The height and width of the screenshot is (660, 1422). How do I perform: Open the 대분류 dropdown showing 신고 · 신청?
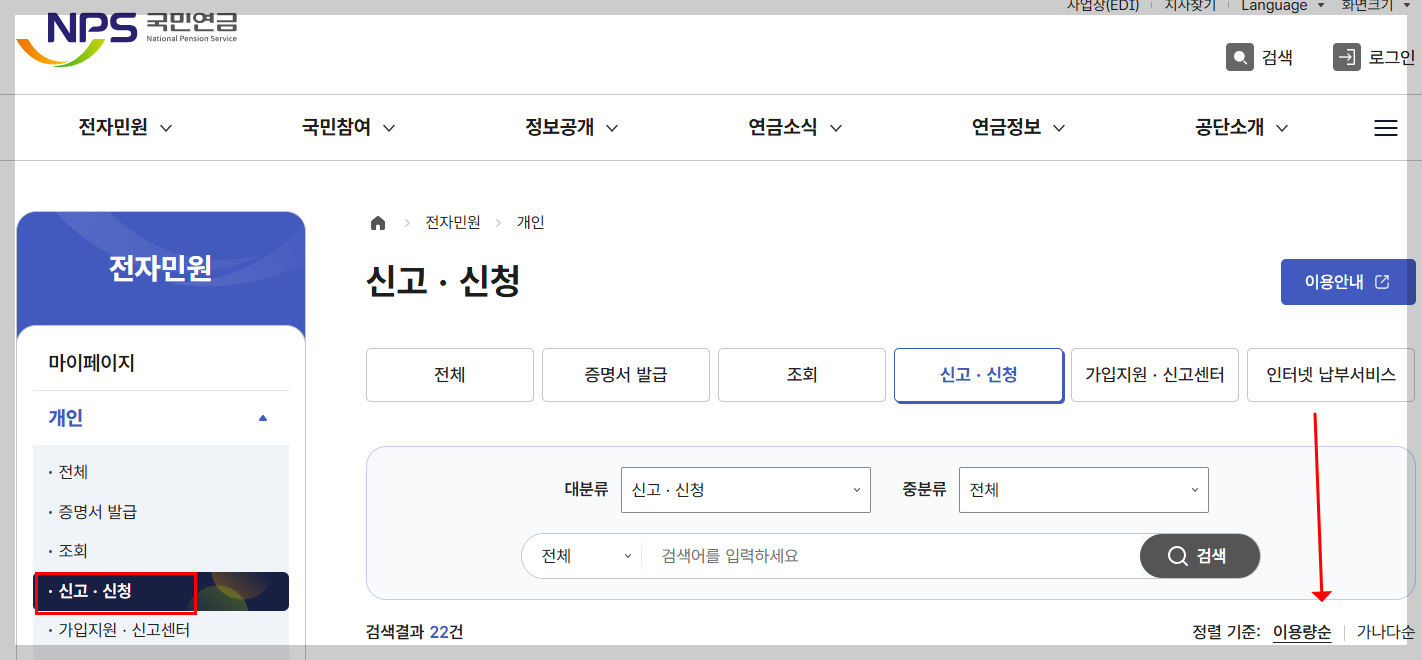point(746,490)
